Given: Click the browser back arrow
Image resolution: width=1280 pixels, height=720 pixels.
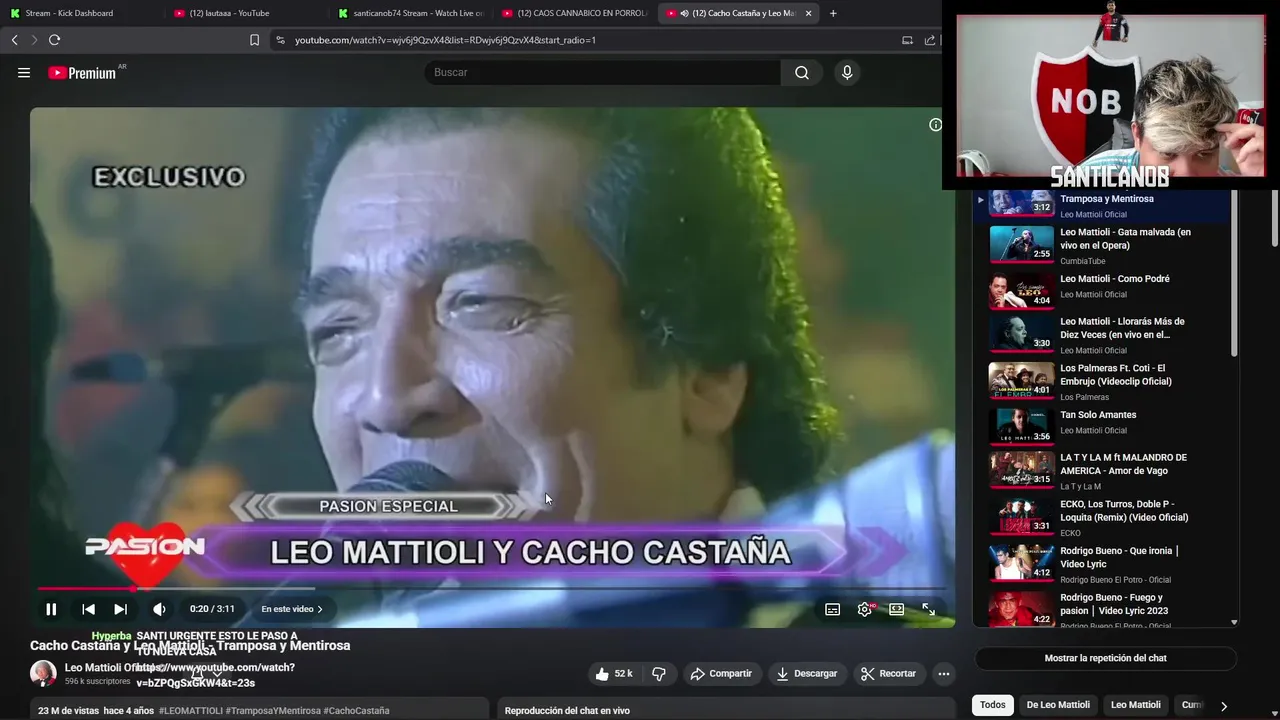Looking at the screenshot, I should pos(14,40).
